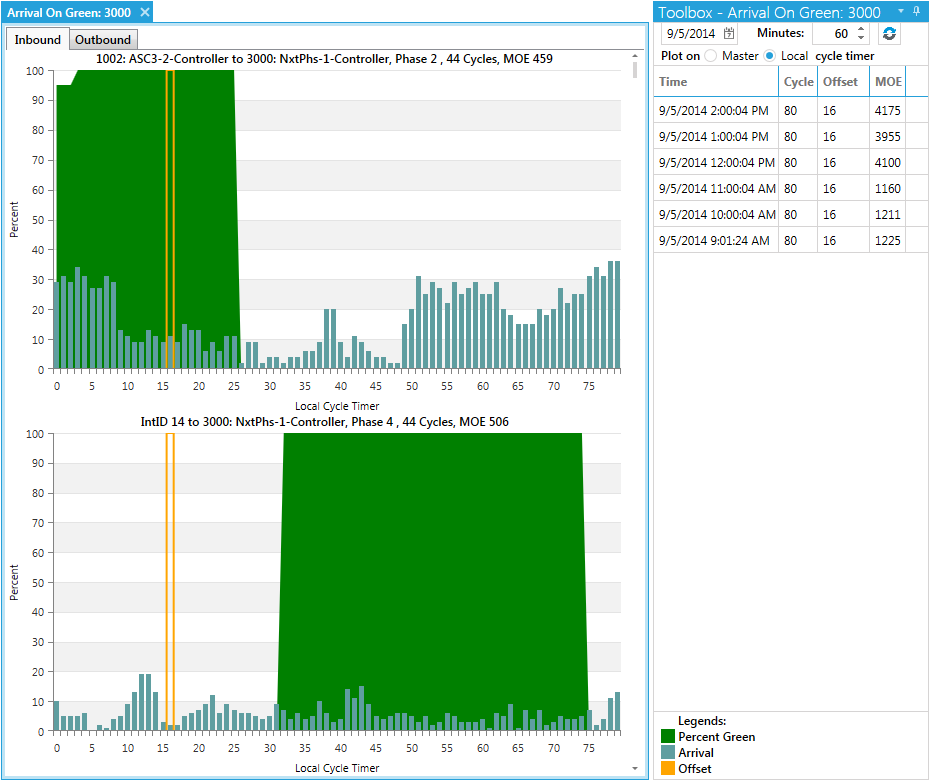The height and width of the screenshot is (781, 930).
Task: Click the date input field showing 9/5/2014
Action: point(688,34)
